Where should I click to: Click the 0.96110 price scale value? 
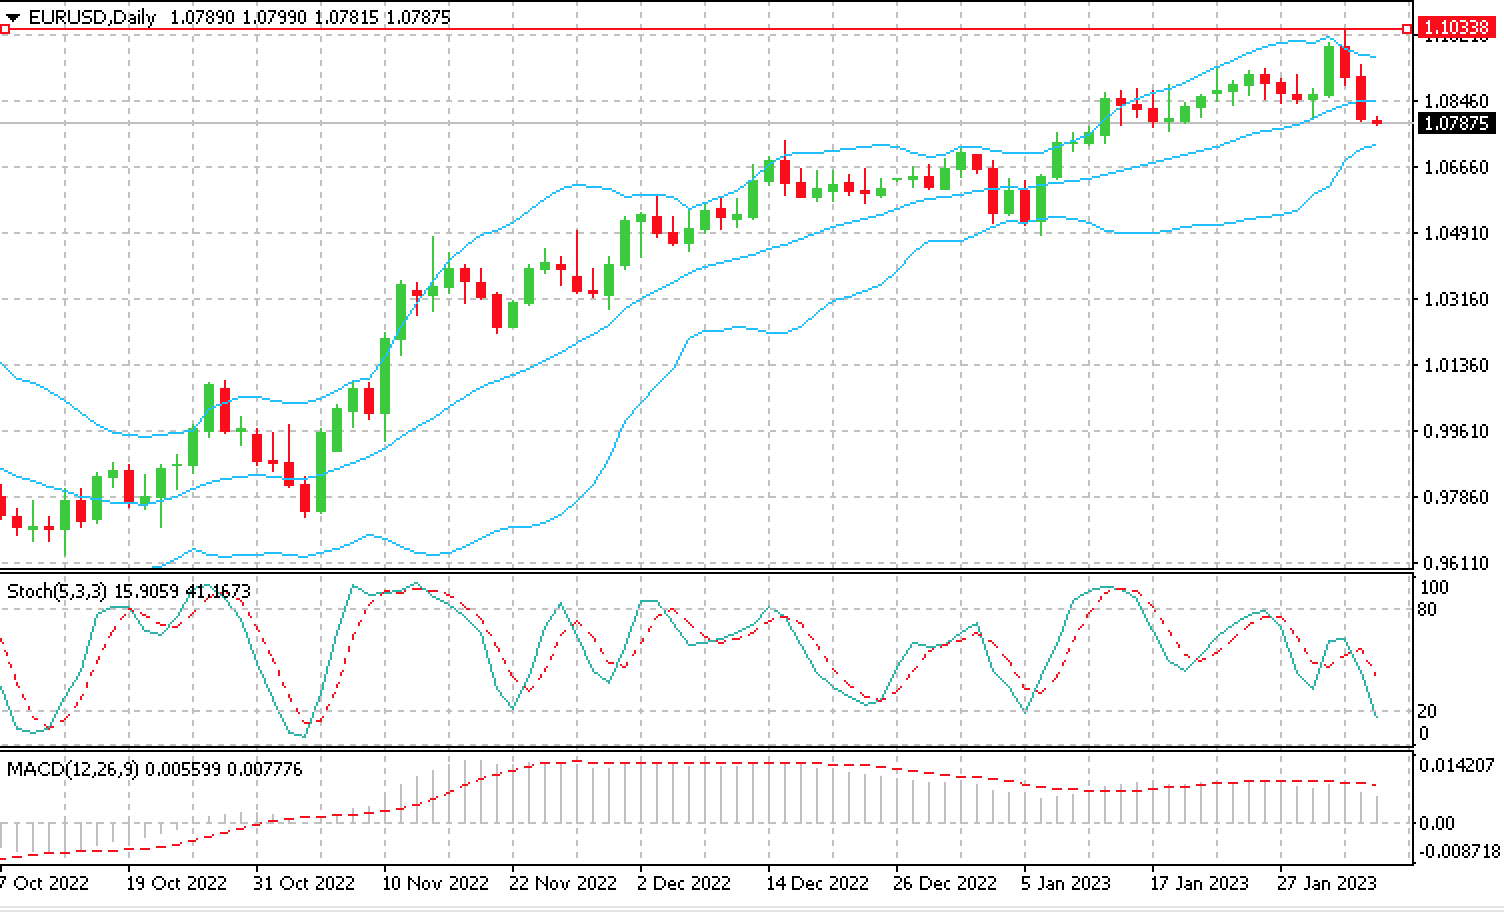click(x=1456, y=563)
